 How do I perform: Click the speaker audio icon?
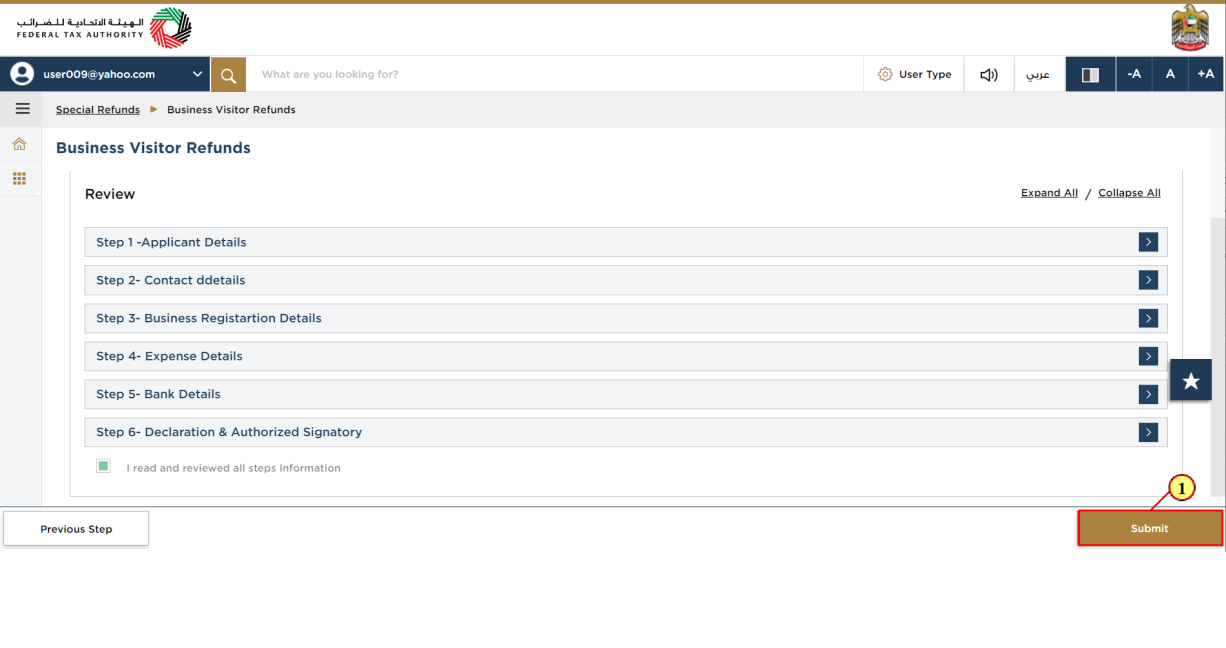pyautogui.click(x=989, y=75)
